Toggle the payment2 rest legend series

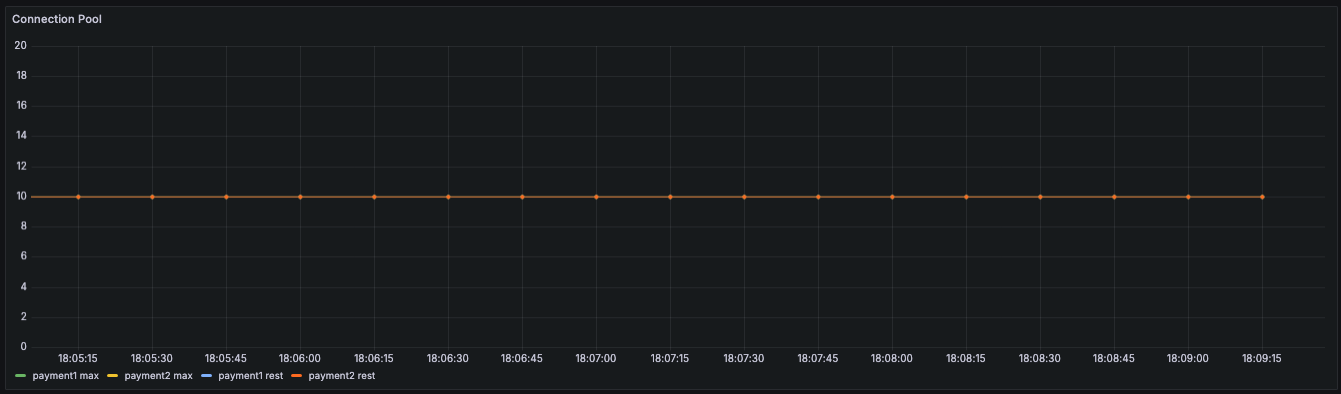coord(341,376)
